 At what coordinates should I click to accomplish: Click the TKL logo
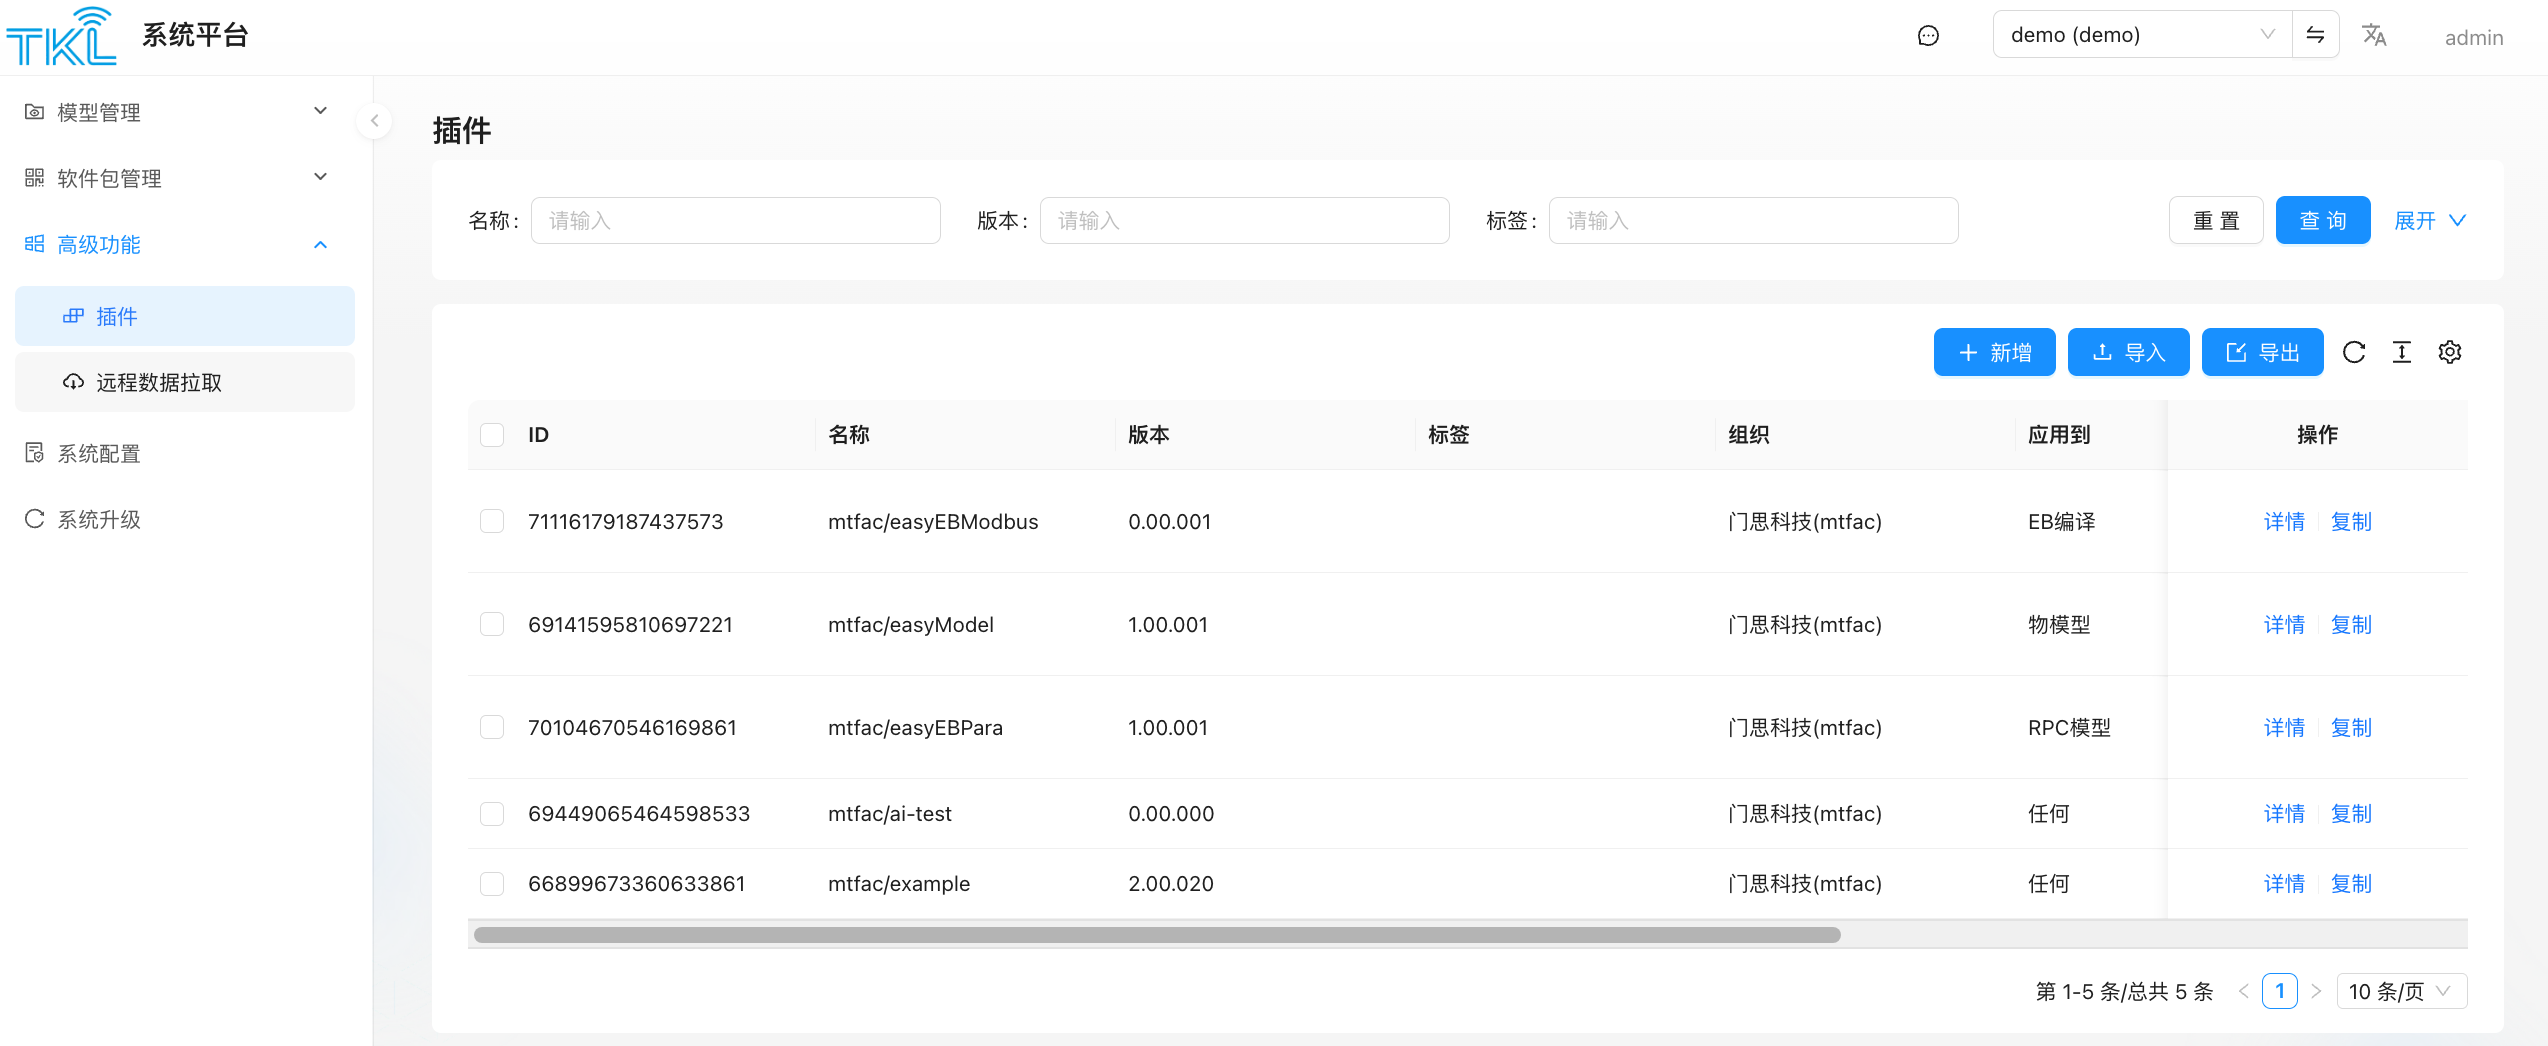click(x=61, y=36)
